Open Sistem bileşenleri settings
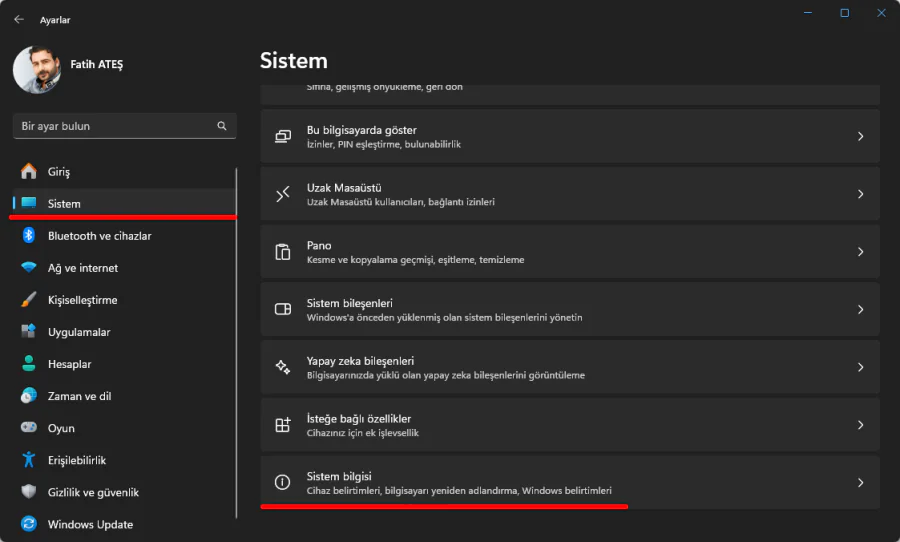 point(570,309)
